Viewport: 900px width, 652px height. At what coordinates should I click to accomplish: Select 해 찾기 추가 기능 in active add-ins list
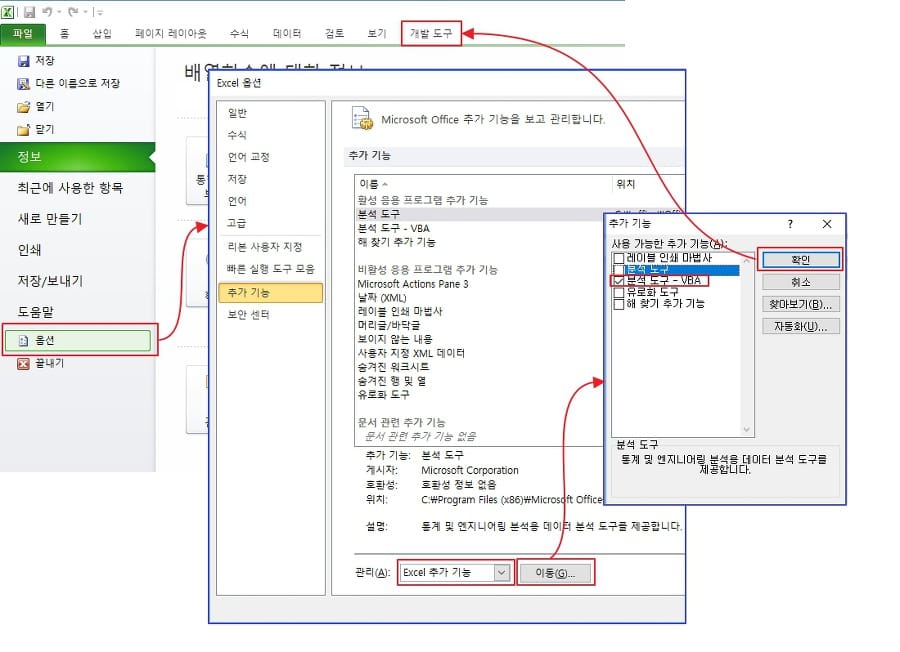(397, 242)
